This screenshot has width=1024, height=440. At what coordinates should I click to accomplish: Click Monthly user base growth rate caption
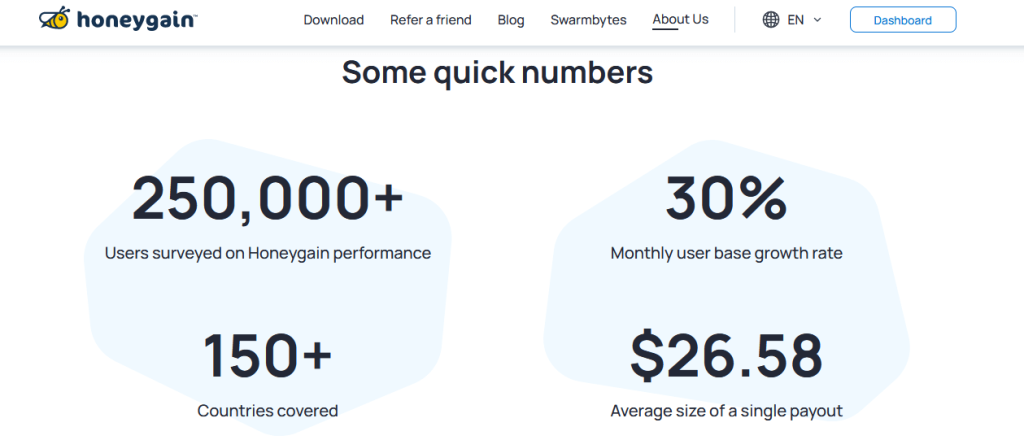click(x=726, y=253)
